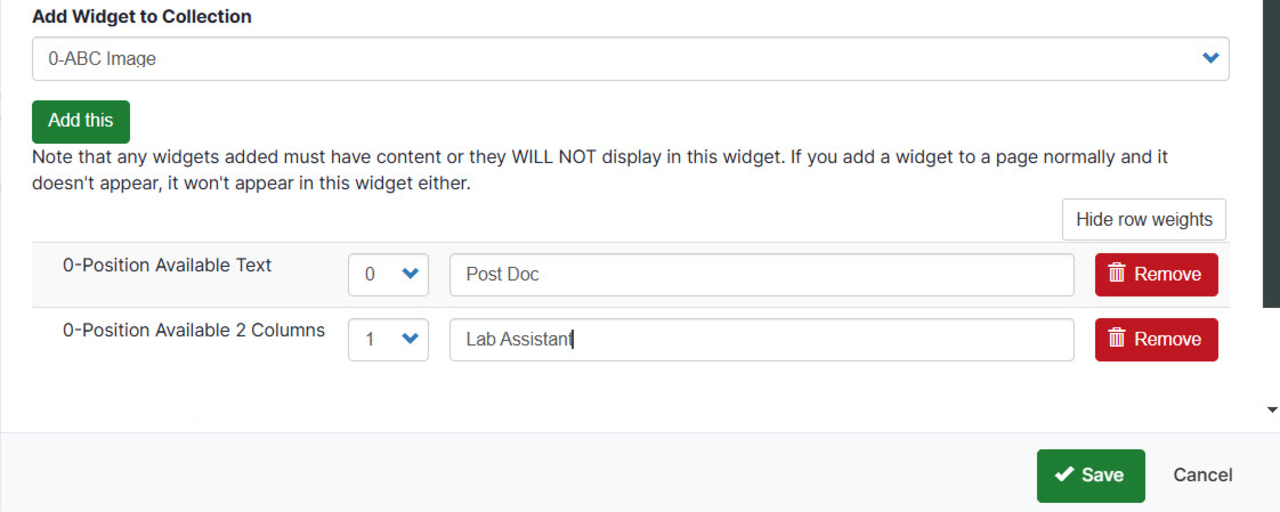Focus the Post Doc title field
1280x512 pixels.
click(x=761, y=274)
